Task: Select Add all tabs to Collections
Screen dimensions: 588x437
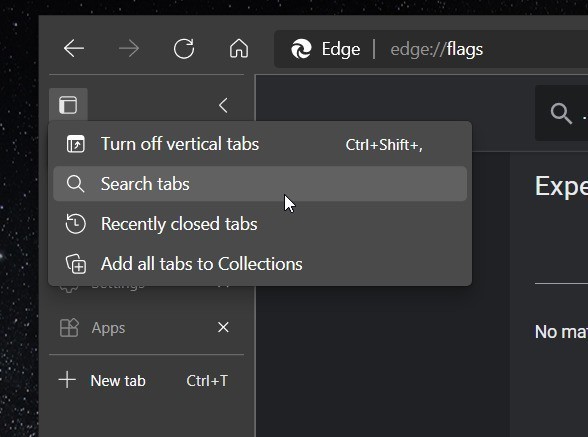Action: 260,264
